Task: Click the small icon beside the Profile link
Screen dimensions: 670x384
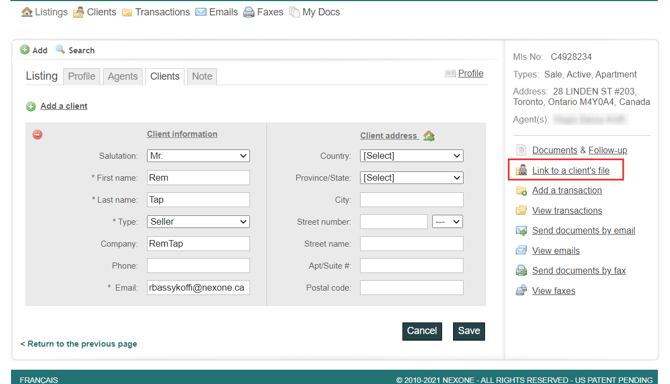Action: (450, 73)
